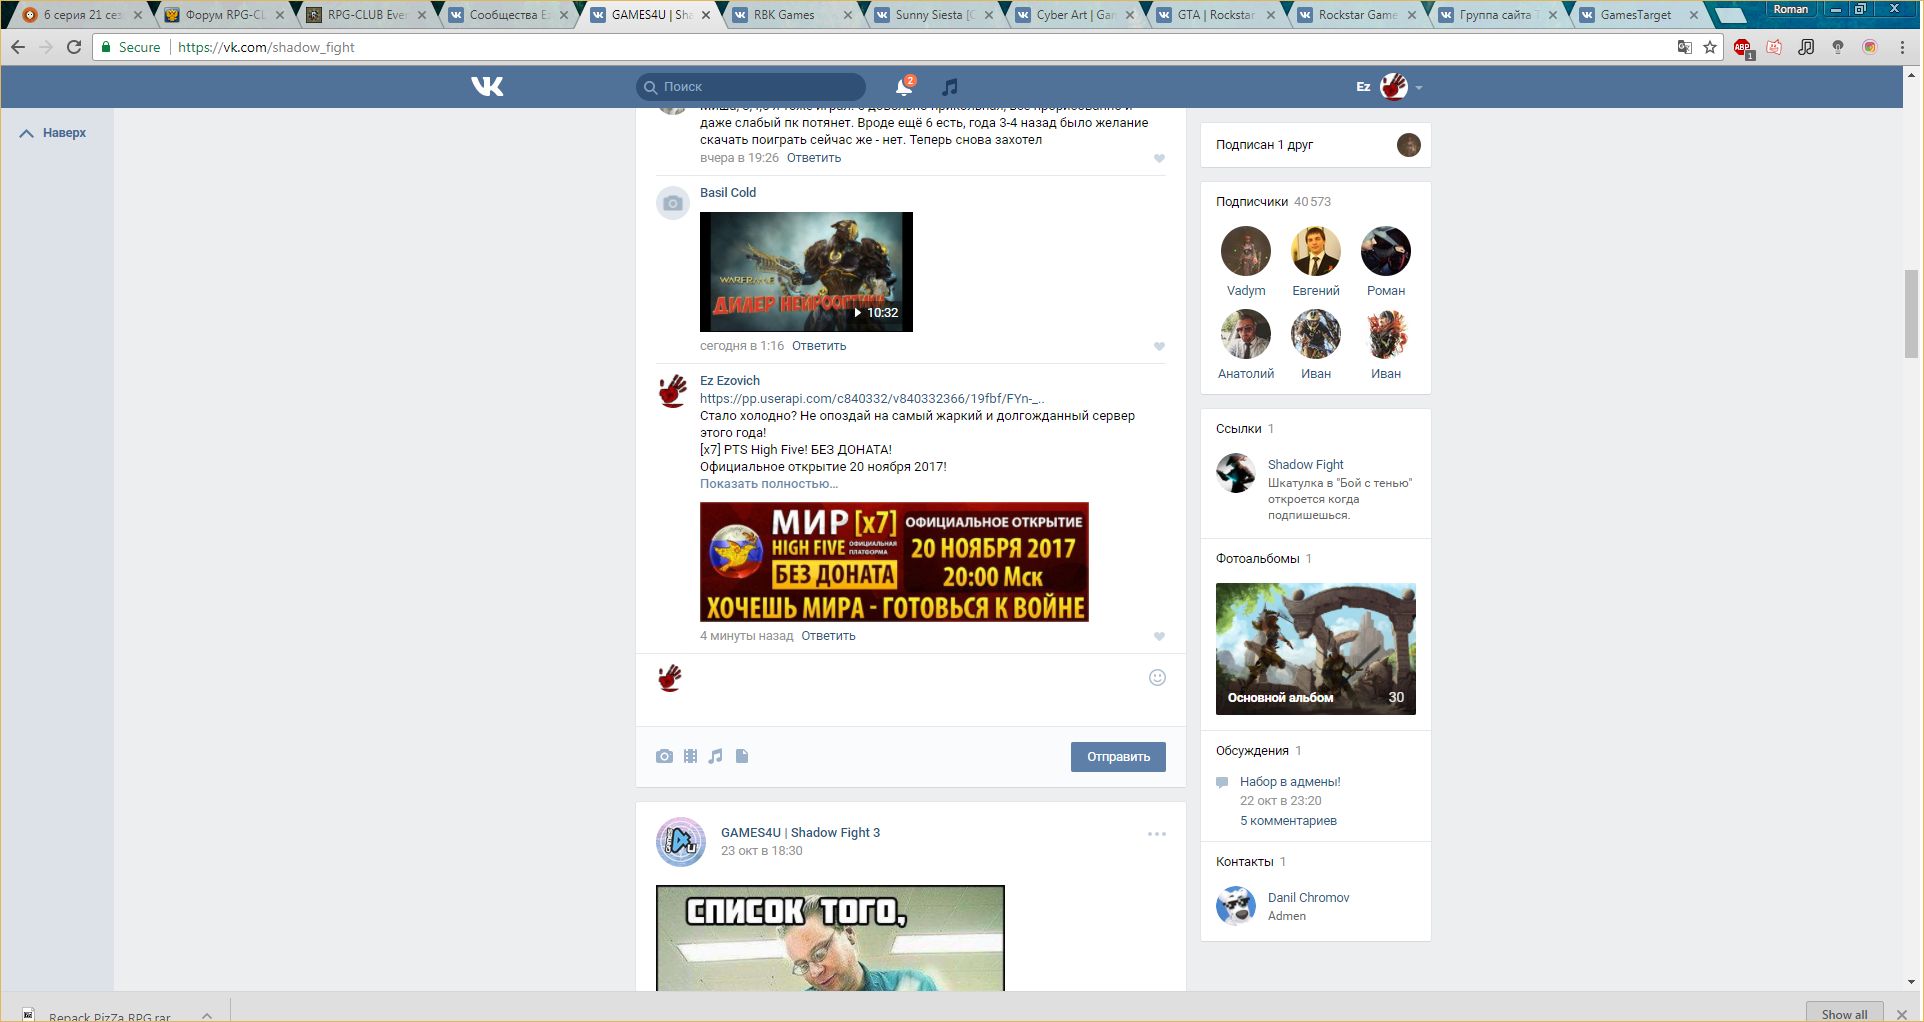This screenshot has width=1924, height=1022.
Task: Switch to the Cyber Art tab
Action: pyautogui.click(x=1077, y=15)
